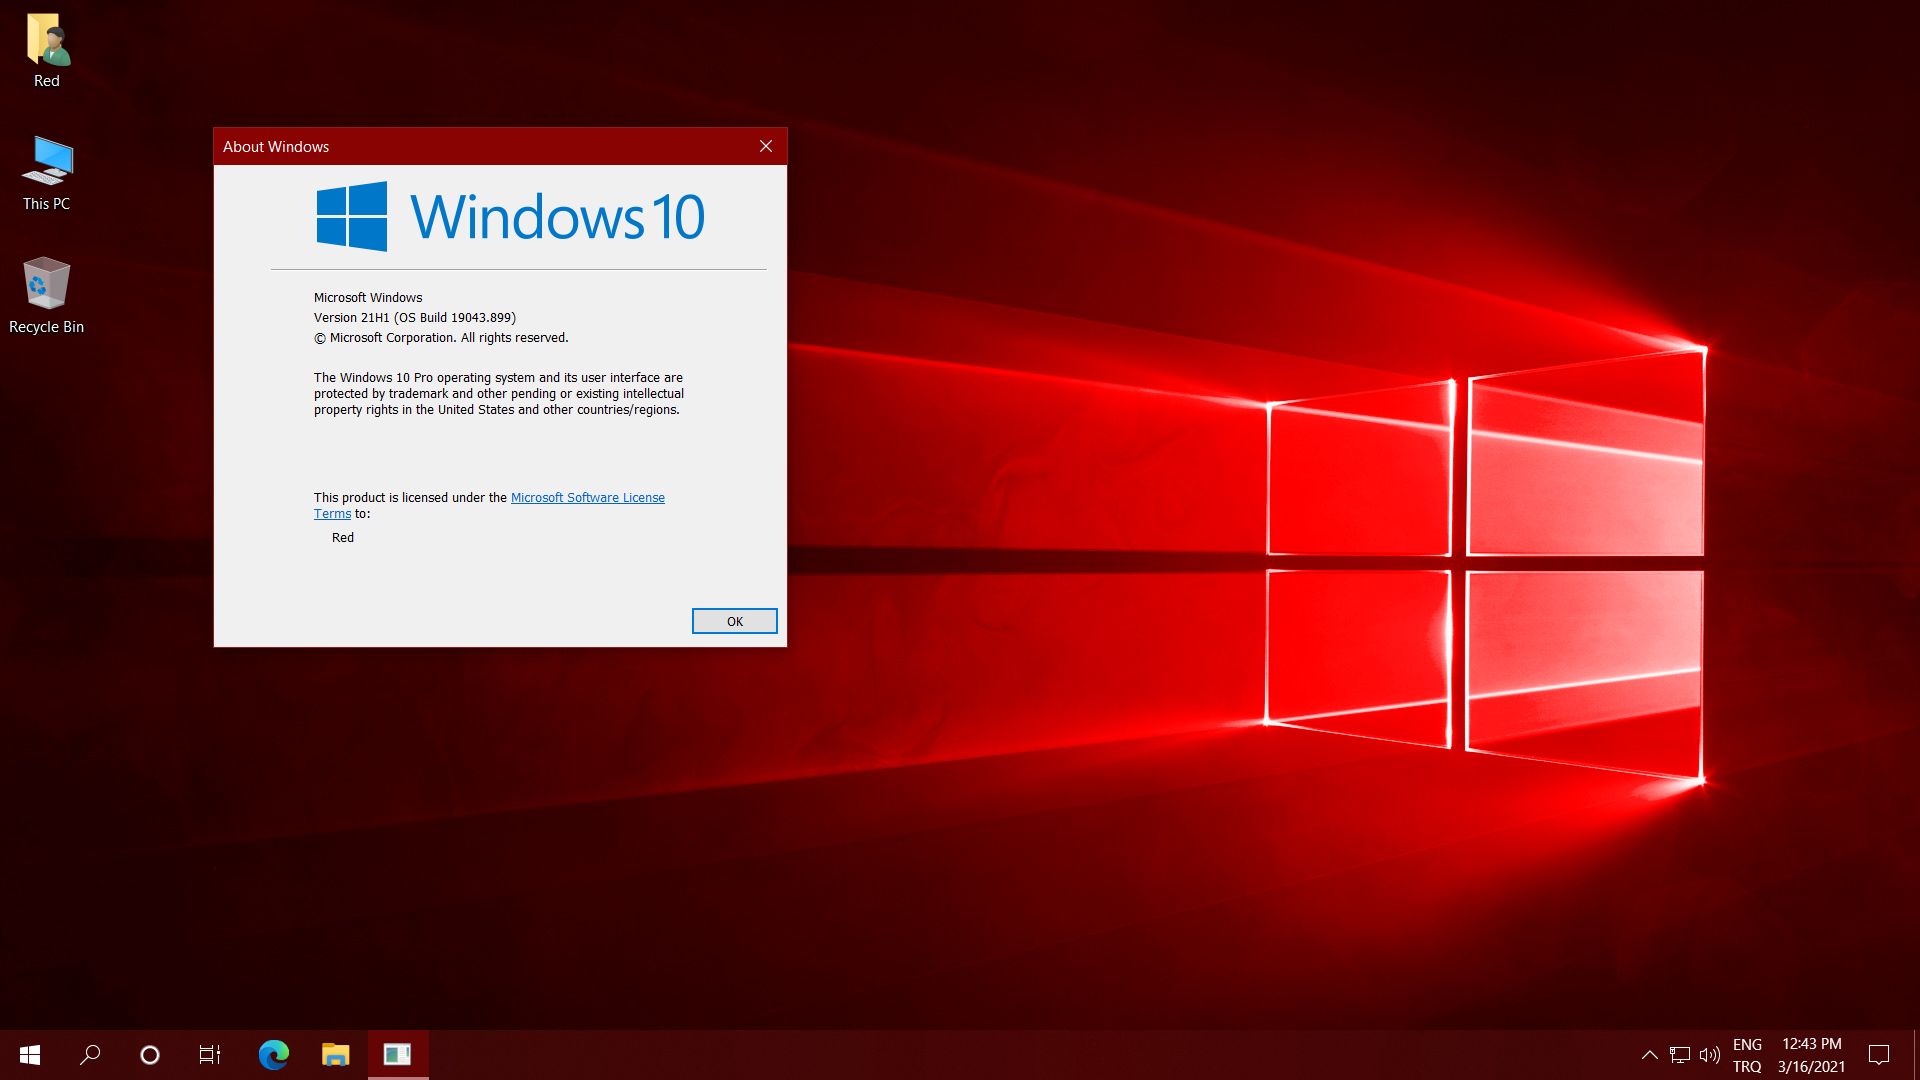Screen dimensions: 1920x1080
Task: Switch the ENG TRQ input language indicator
Action: click(x=1747, y=1055)
